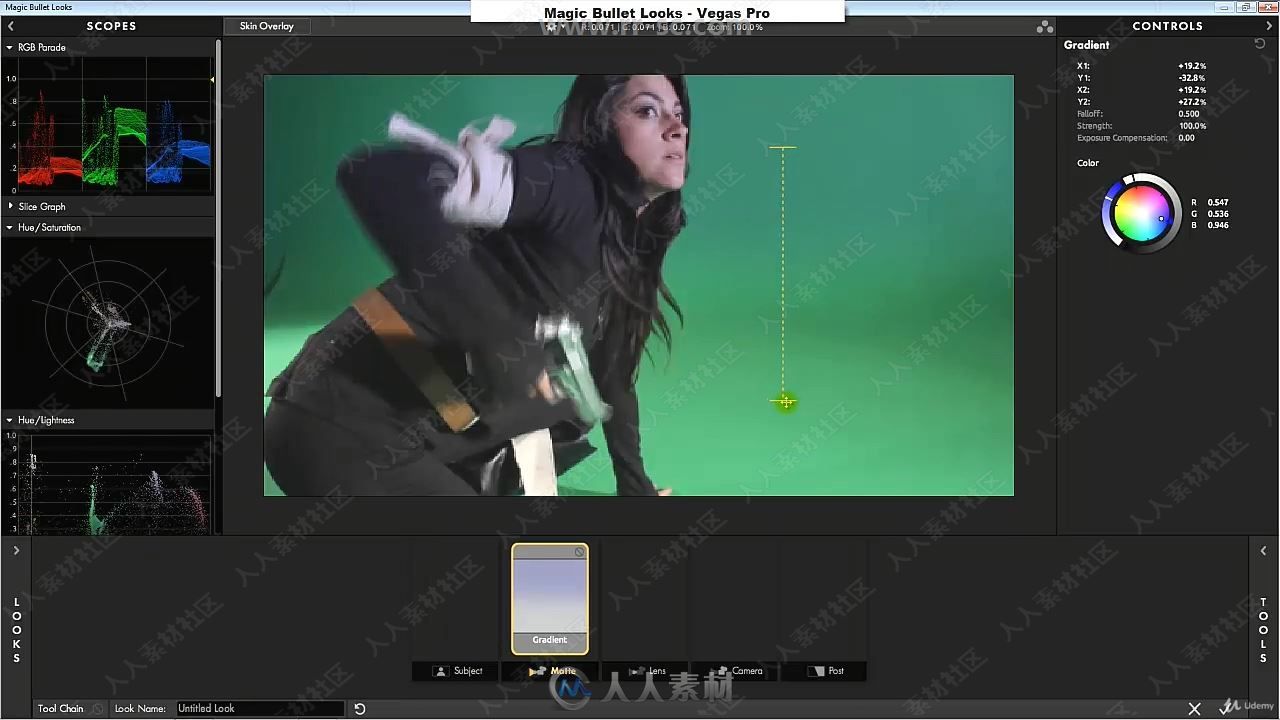Toggle the Tool Chain power icon

[x=98, y=709]
